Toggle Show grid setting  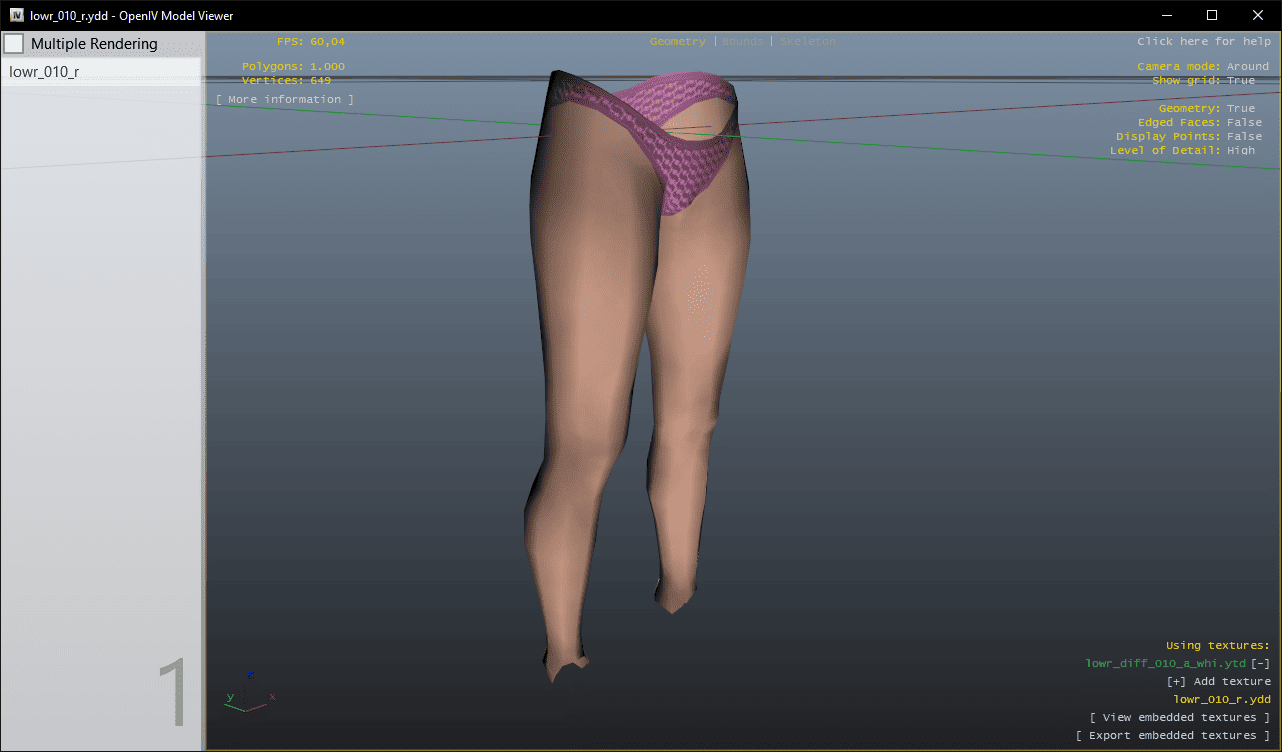[1241, 80]
